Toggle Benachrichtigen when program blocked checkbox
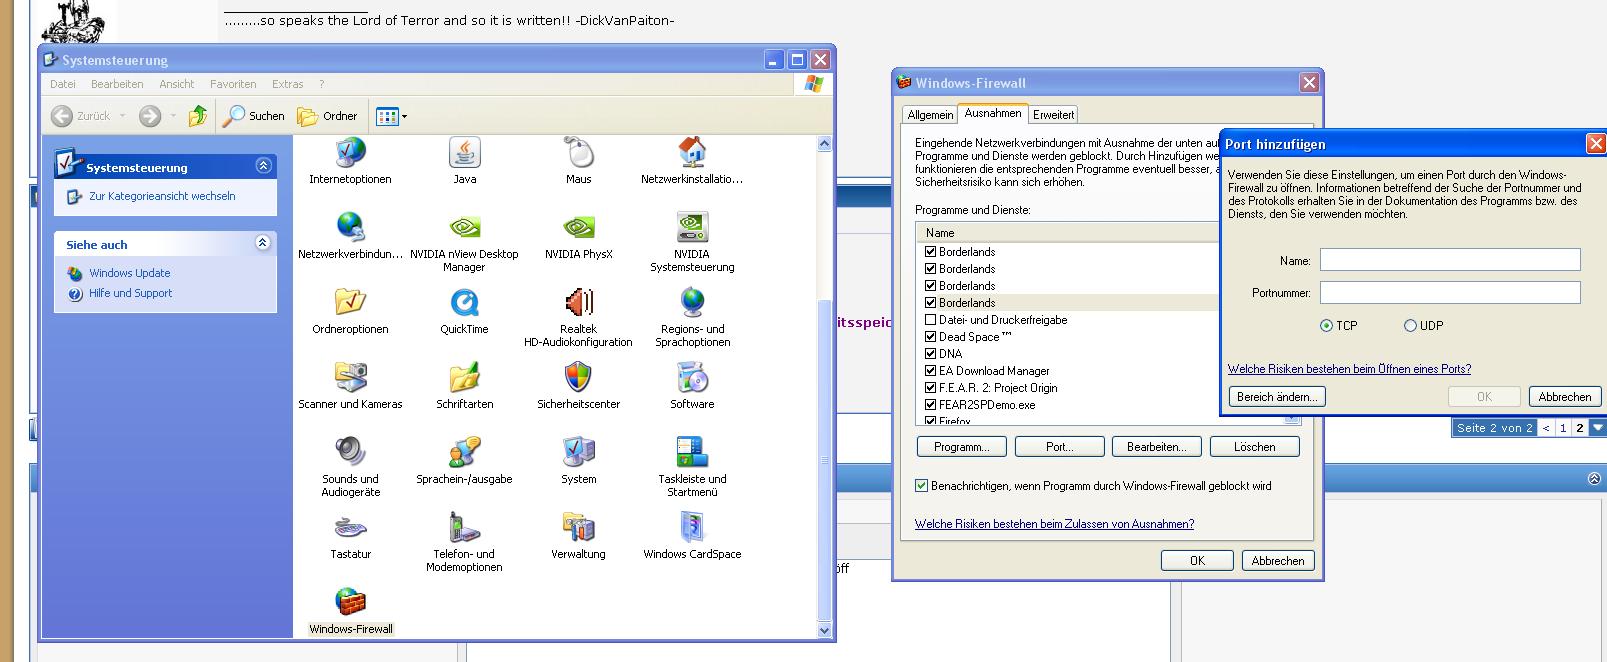Screen dimensions: 1607x662 pos(922,486)
